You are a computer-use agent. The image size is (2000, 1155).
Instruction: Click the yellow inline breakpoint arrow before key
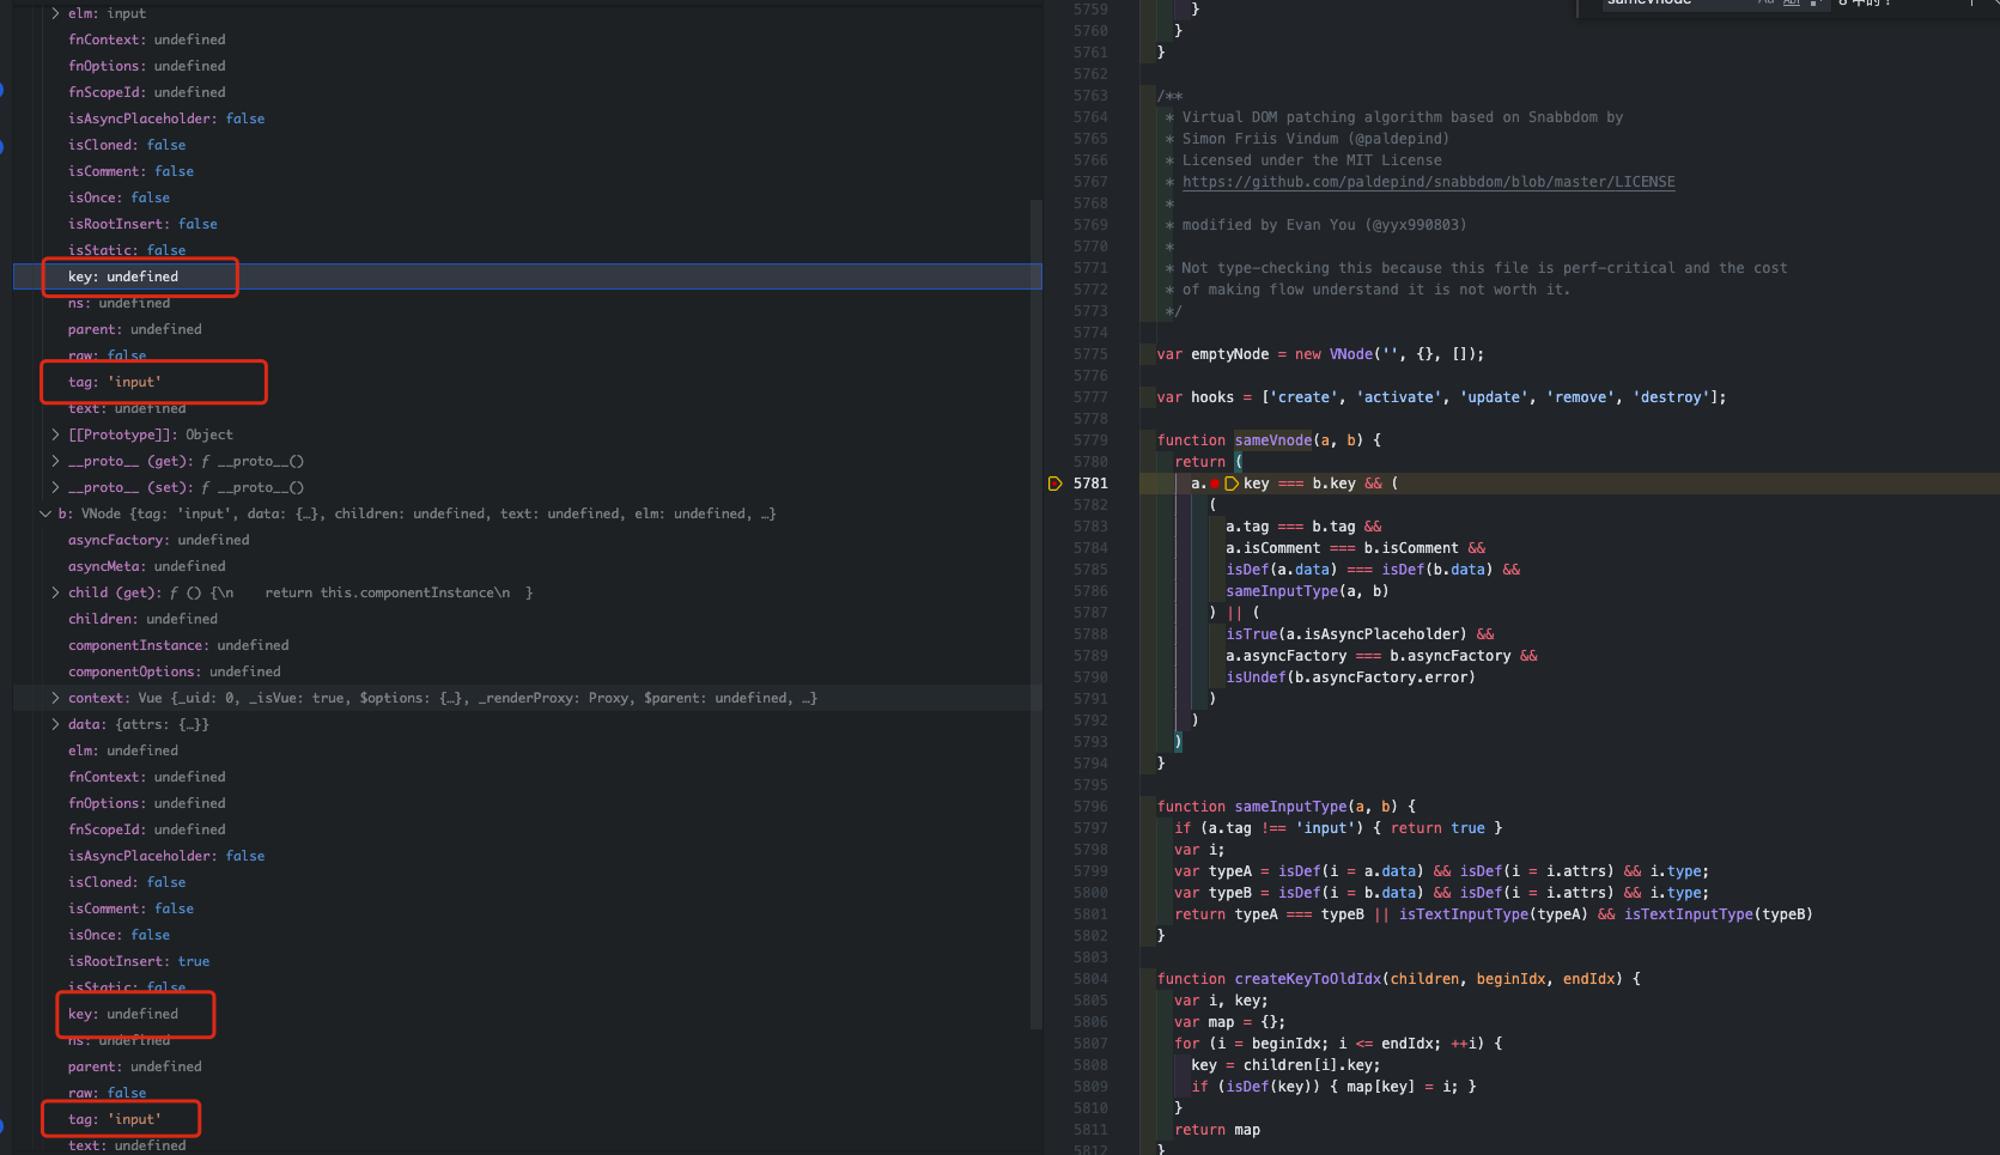click(x=1231, y=484)
